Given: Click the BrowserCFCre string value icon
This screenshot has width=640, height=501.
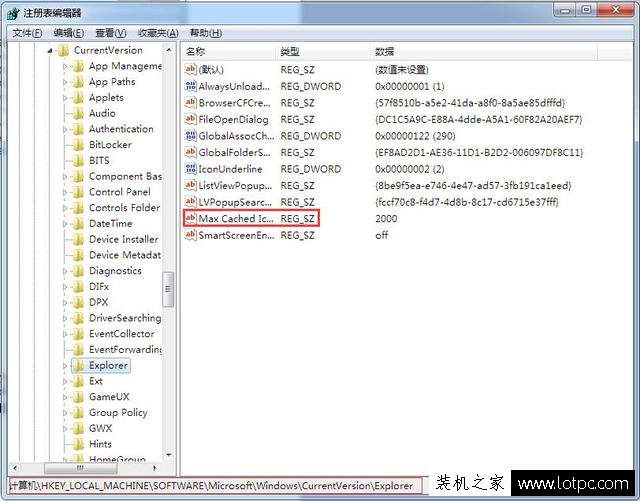Looking at the screenshot, I should click(x=191, y=102).
